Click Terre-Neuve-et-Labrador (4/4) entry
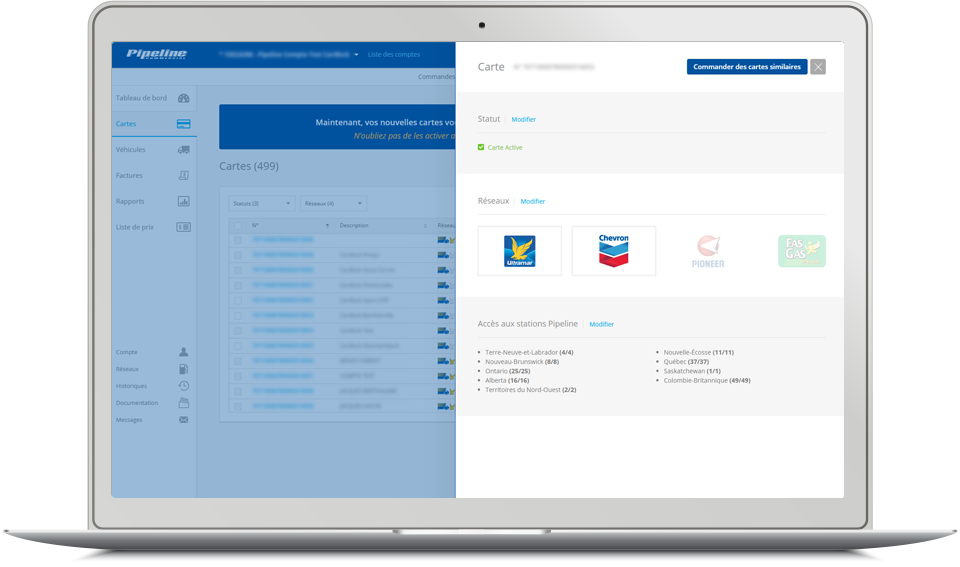This screenshot has width=960, height=567. point(529,353)
